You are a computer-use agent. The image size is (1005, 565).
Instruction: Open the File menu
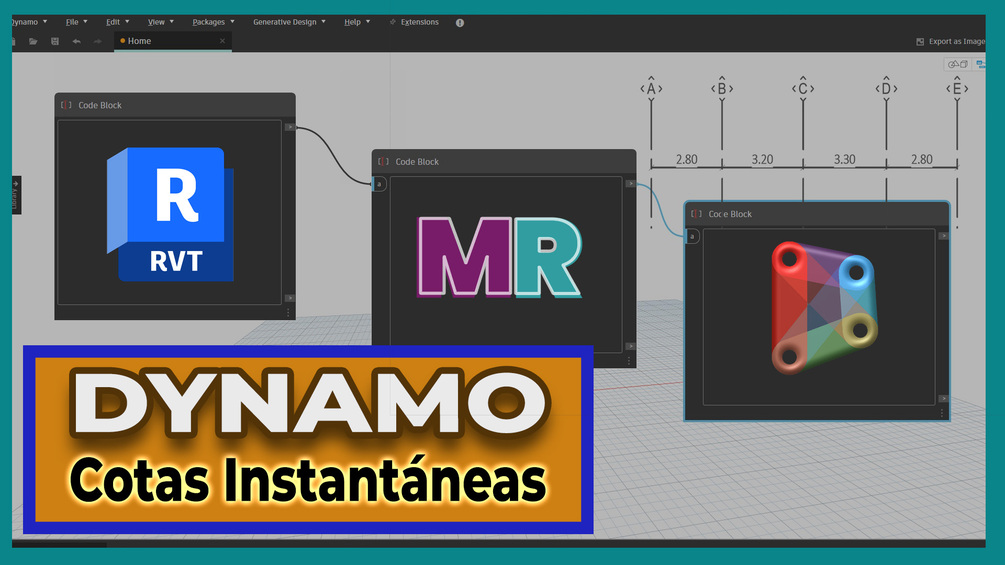[x=76, y=22]
